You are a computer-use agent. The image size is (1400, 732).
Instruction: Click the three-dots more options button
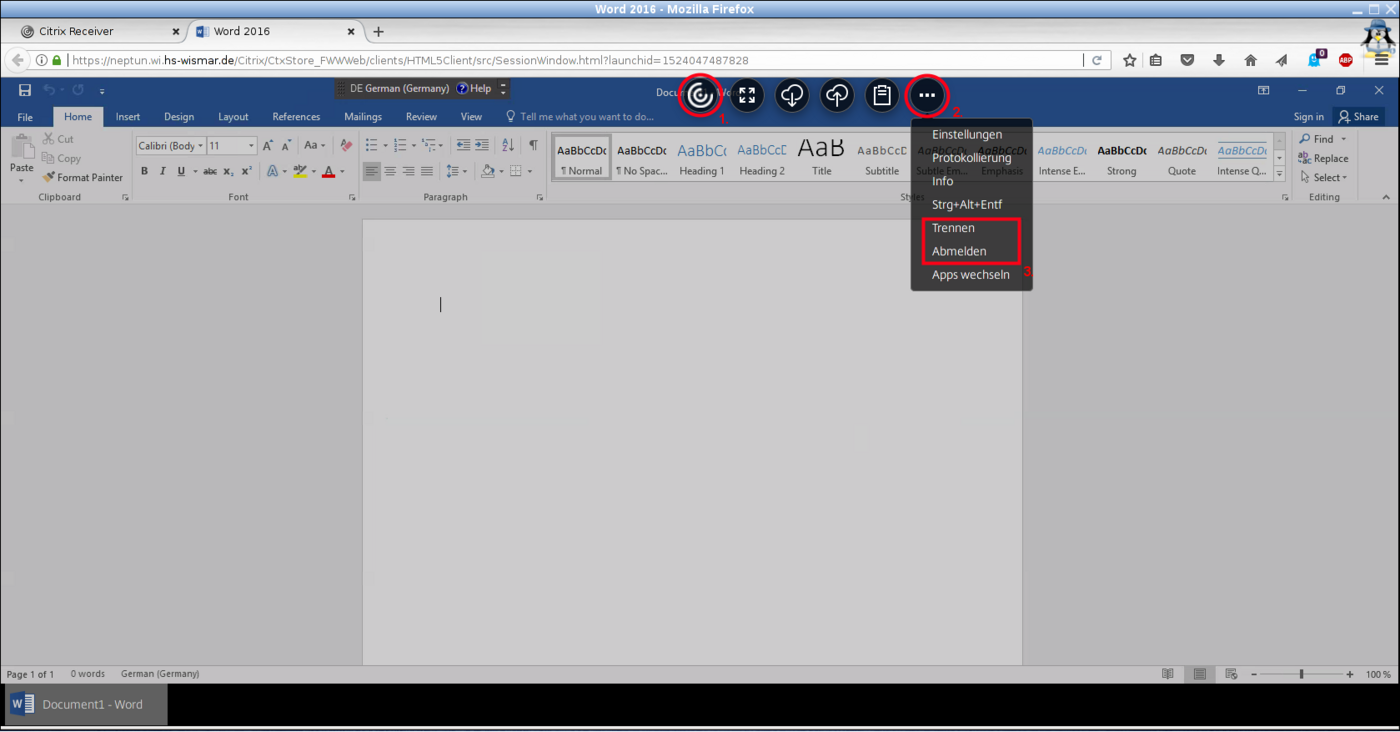[x=927, y=95]
